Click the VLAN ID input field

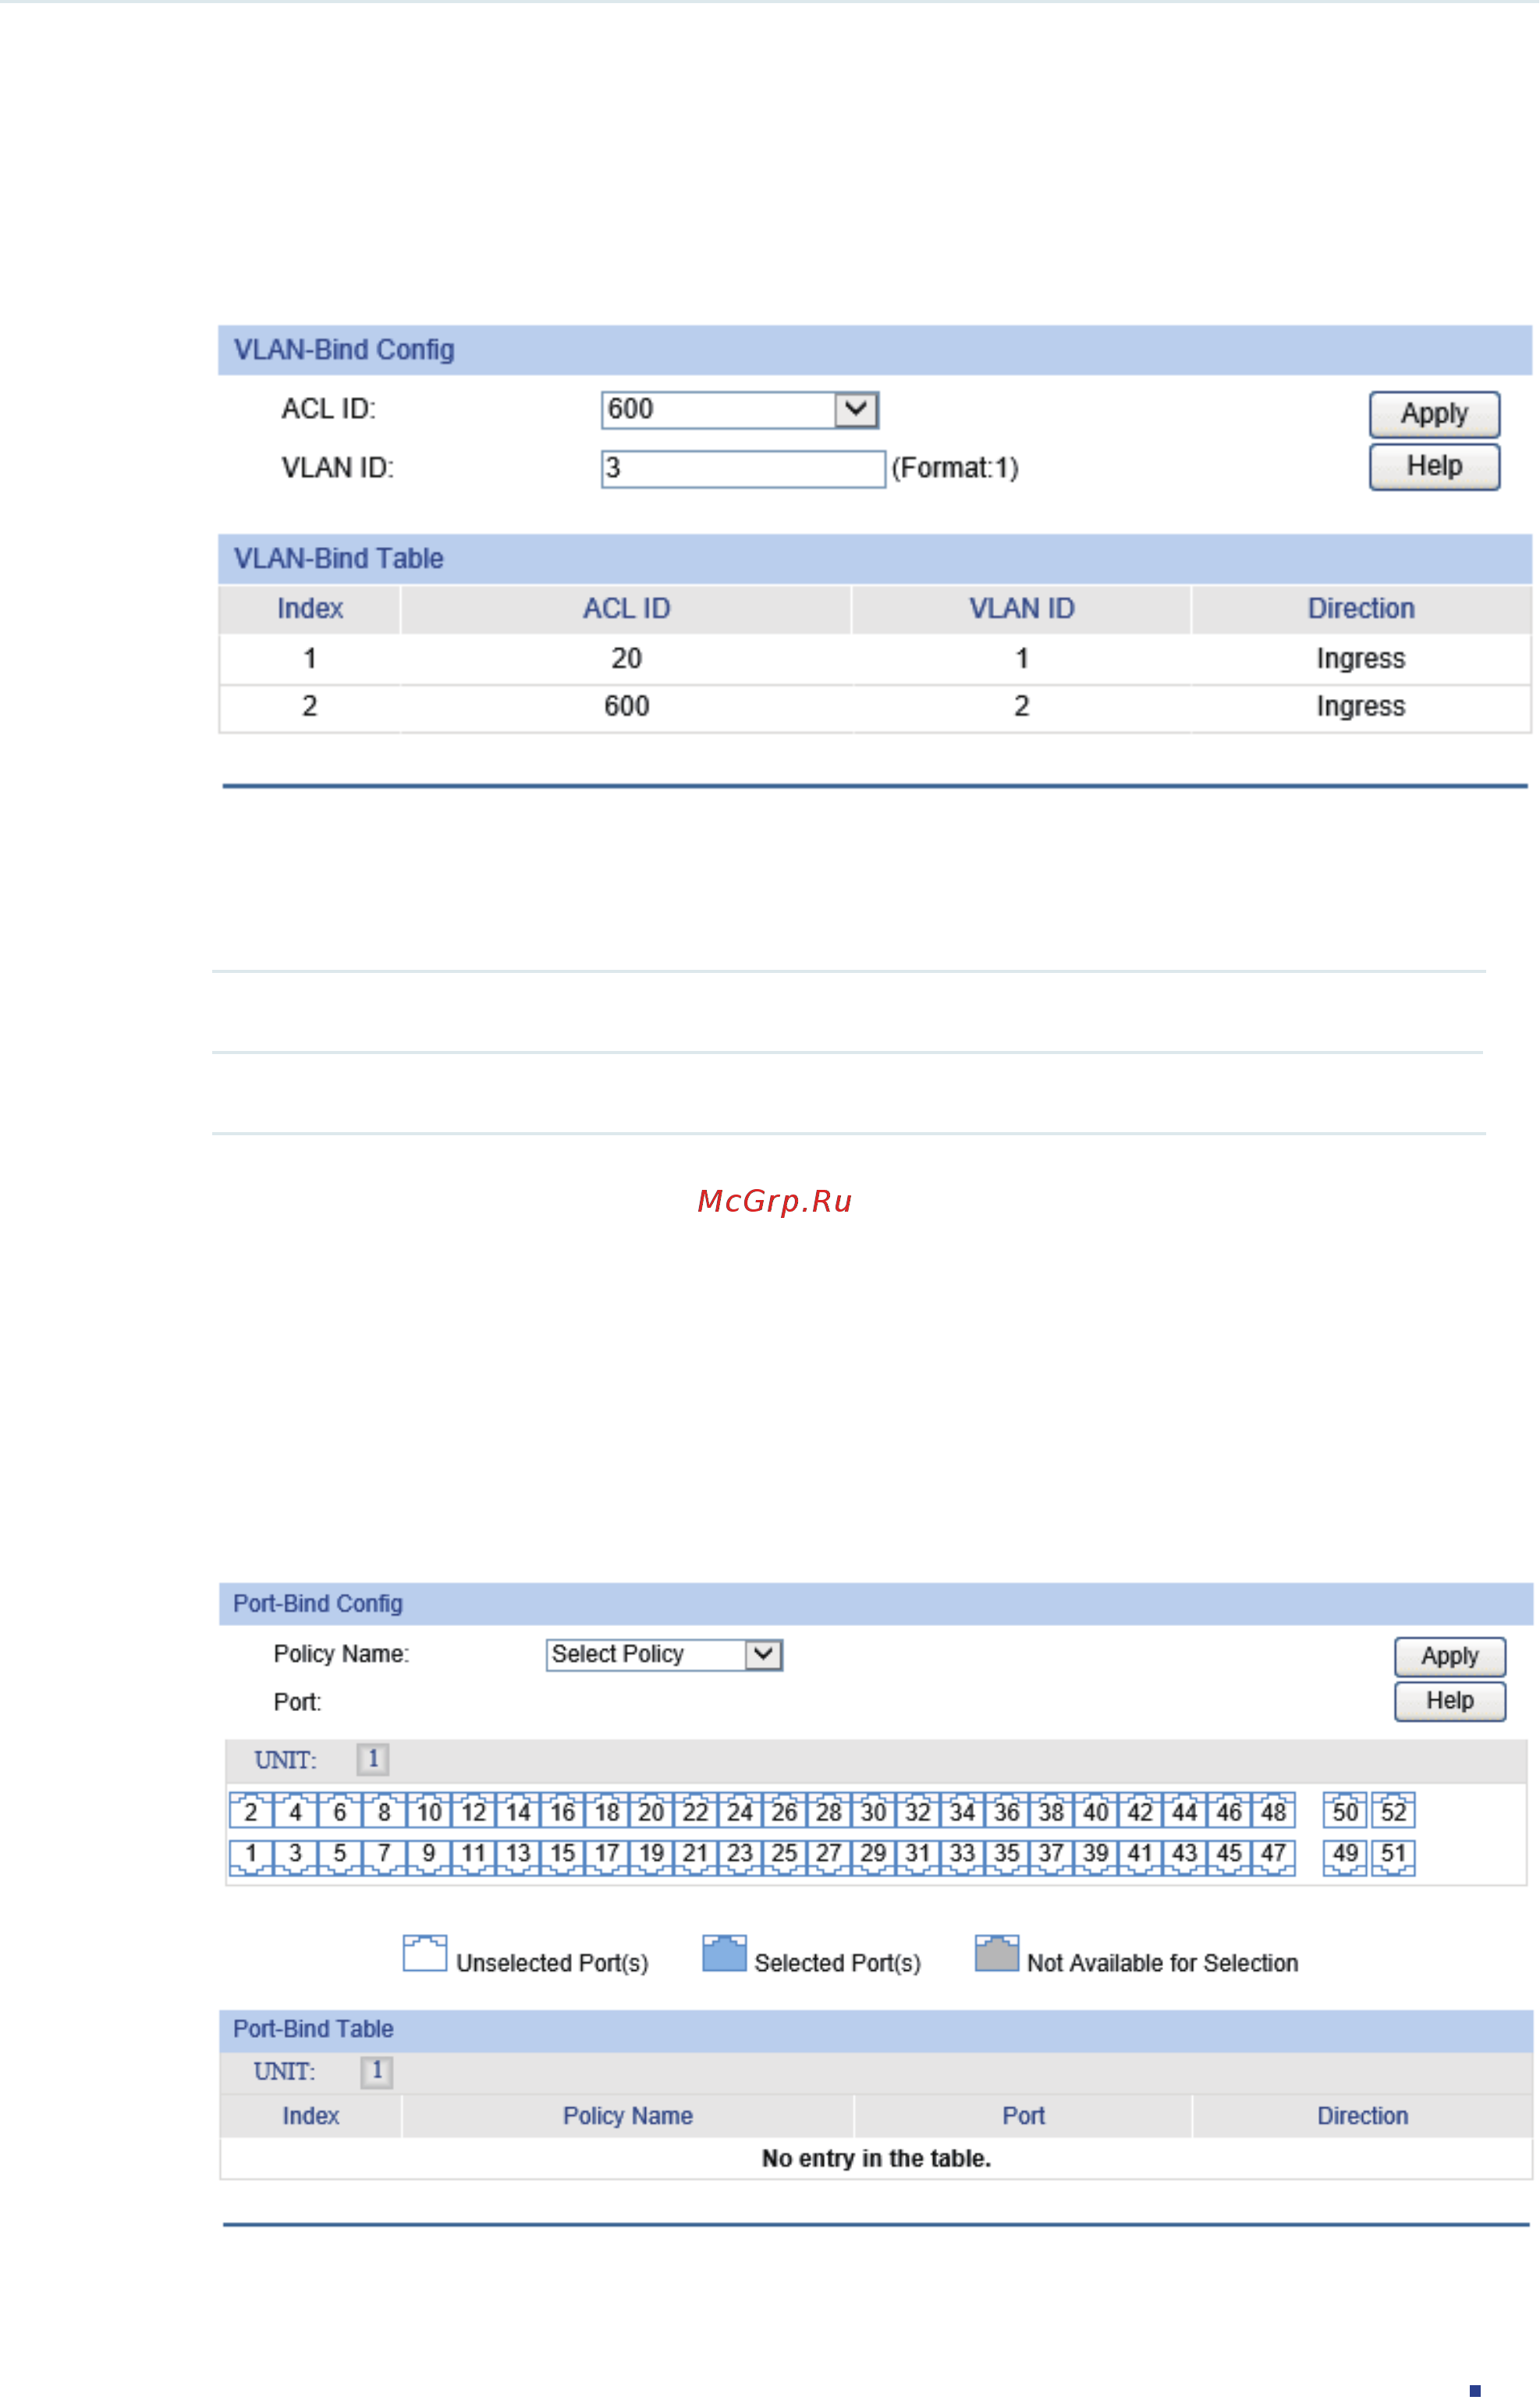point(743,469)
